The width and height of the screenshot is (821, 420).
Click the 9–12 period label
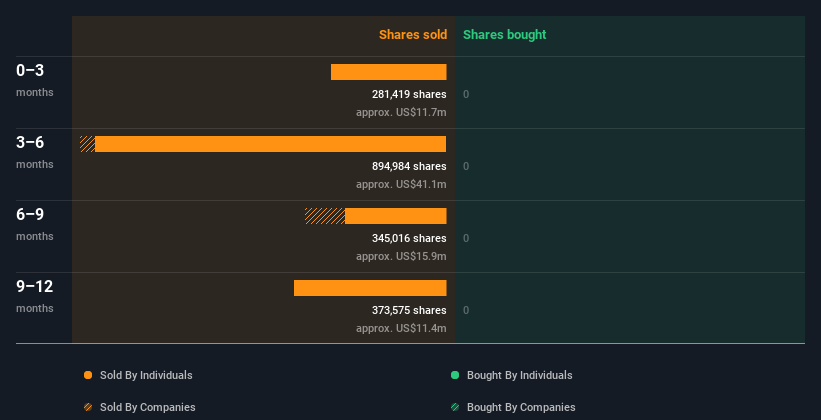pos(35,286)
